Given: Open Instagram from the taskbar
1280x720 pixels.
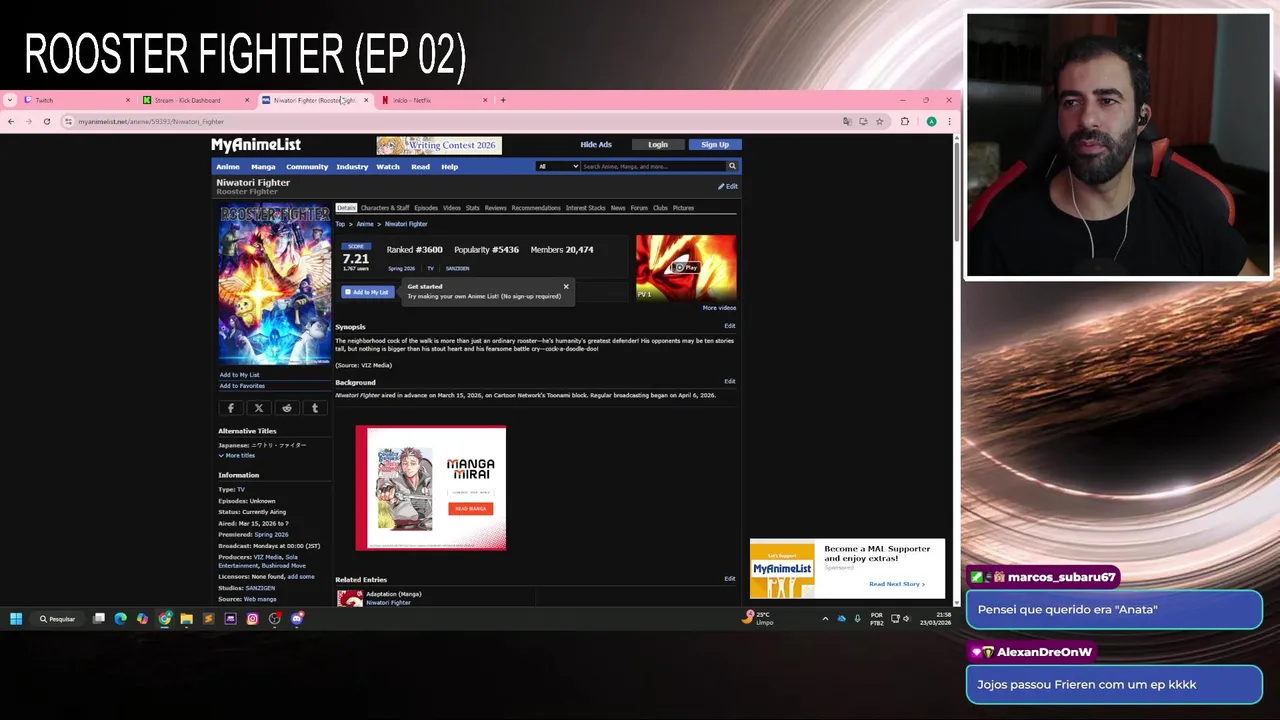Looking at the screenshot, I should click(x=252, y=619).
